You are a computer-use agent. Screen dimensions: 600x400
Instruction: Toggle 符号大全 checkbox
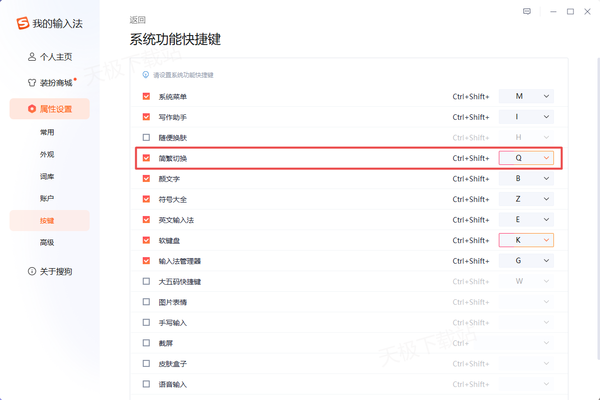[146, 199]
